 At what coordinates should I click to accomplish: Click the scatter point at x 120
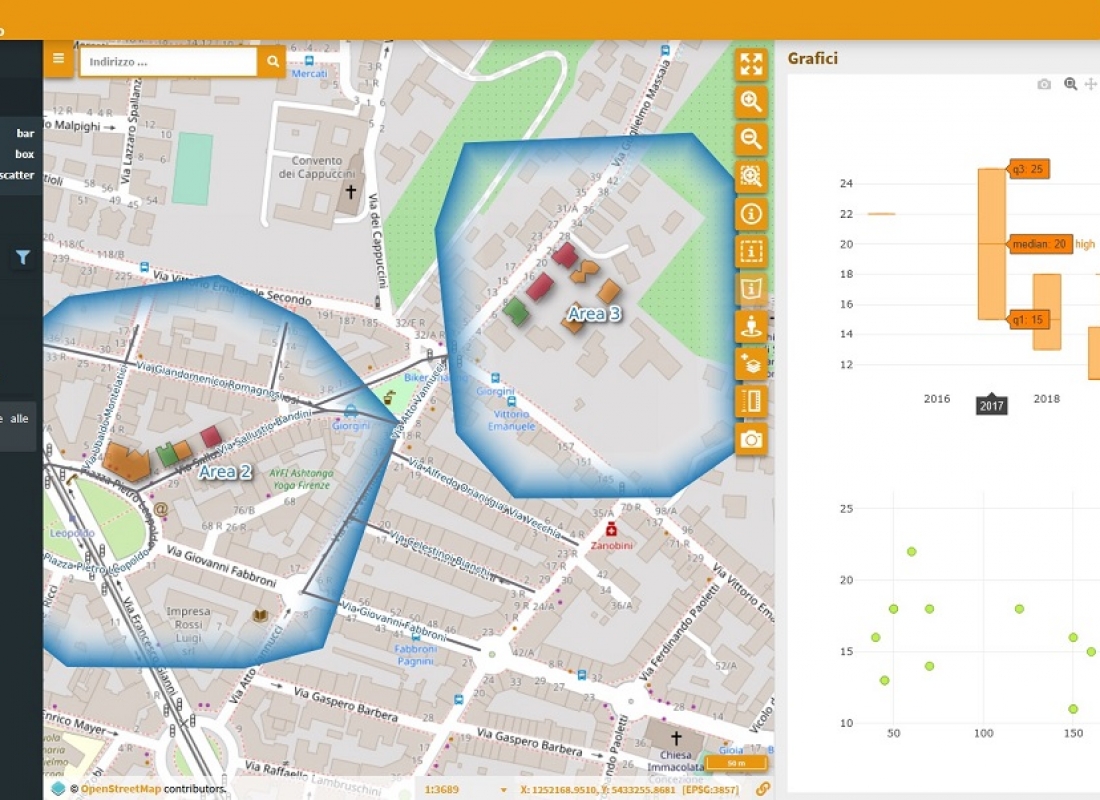coord(1019,609)
